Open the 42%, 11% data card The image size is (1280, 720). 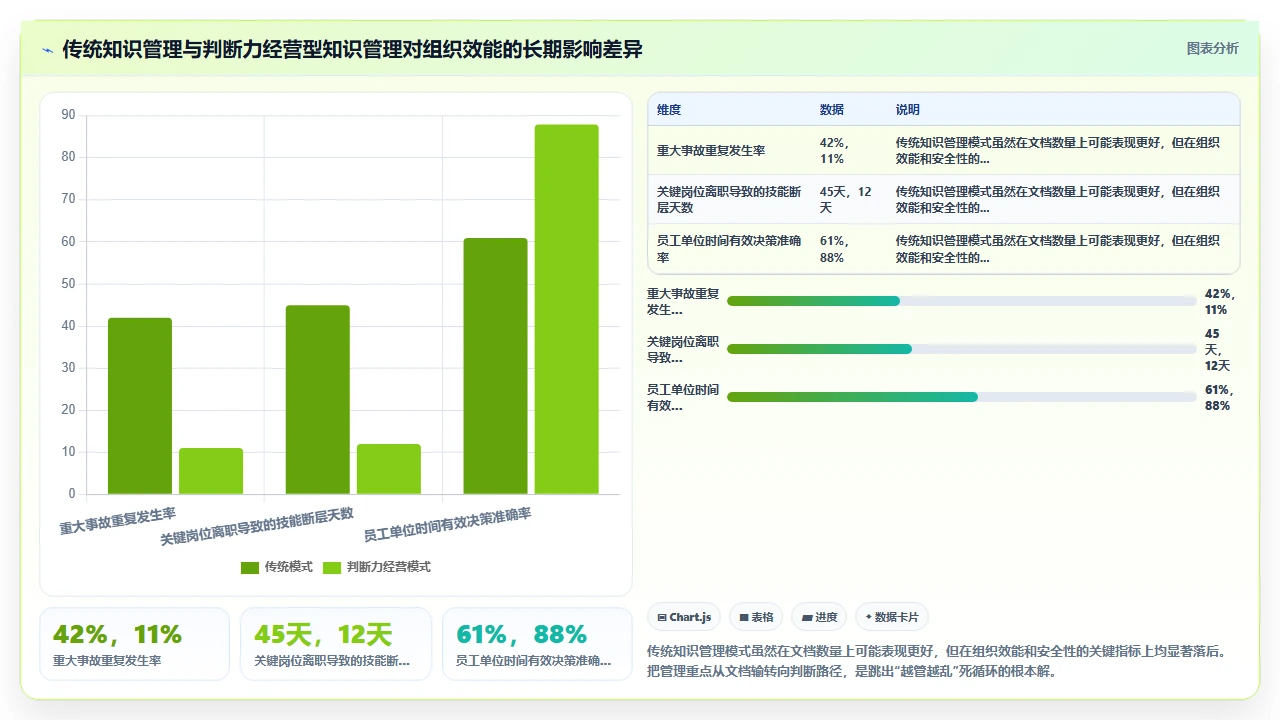click(x=135, y=644)
